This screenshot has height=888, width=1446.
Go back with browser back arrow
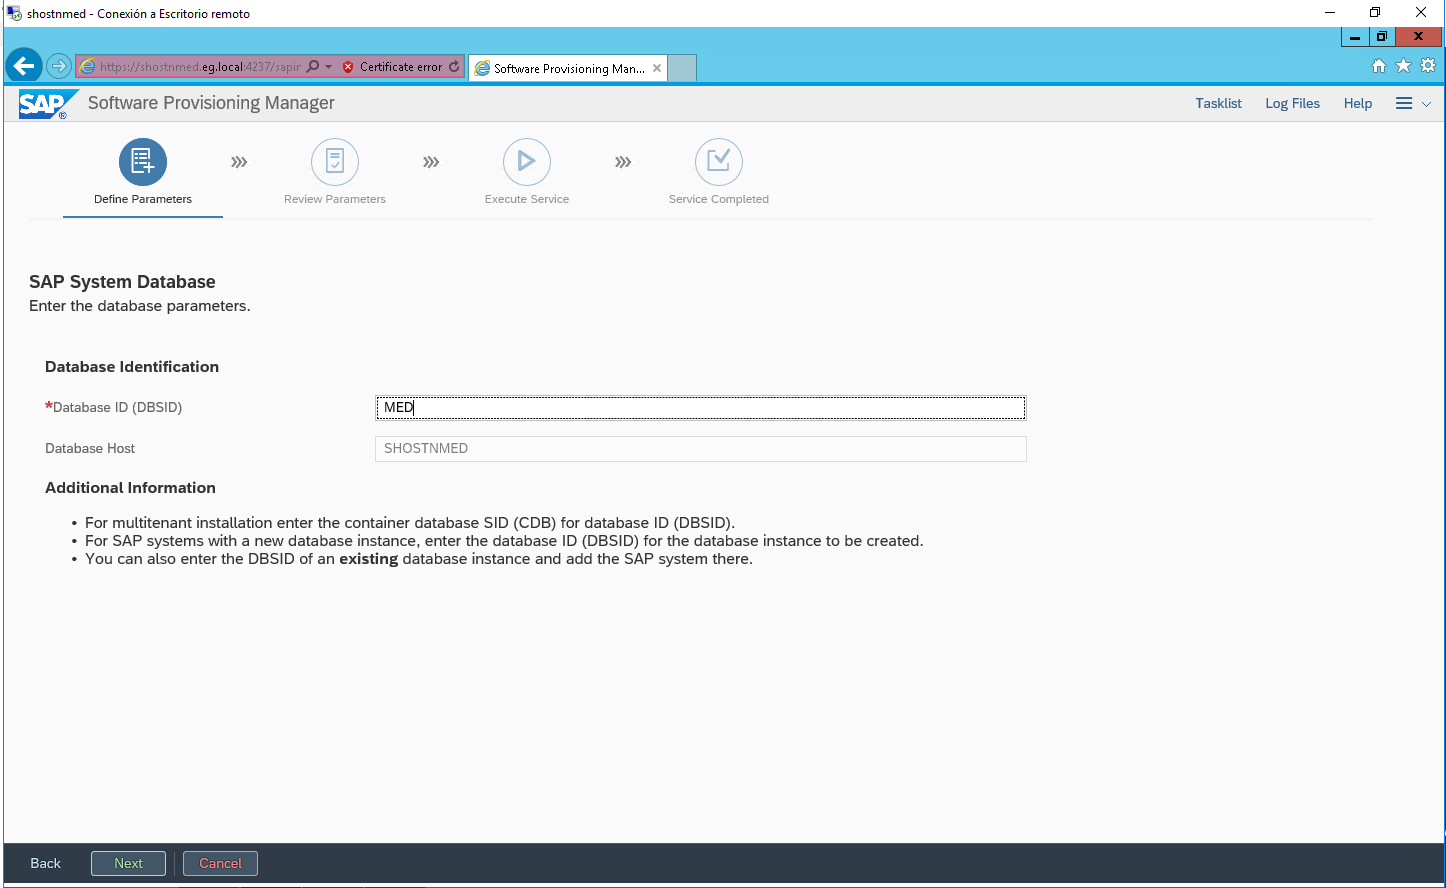(24, 66)
